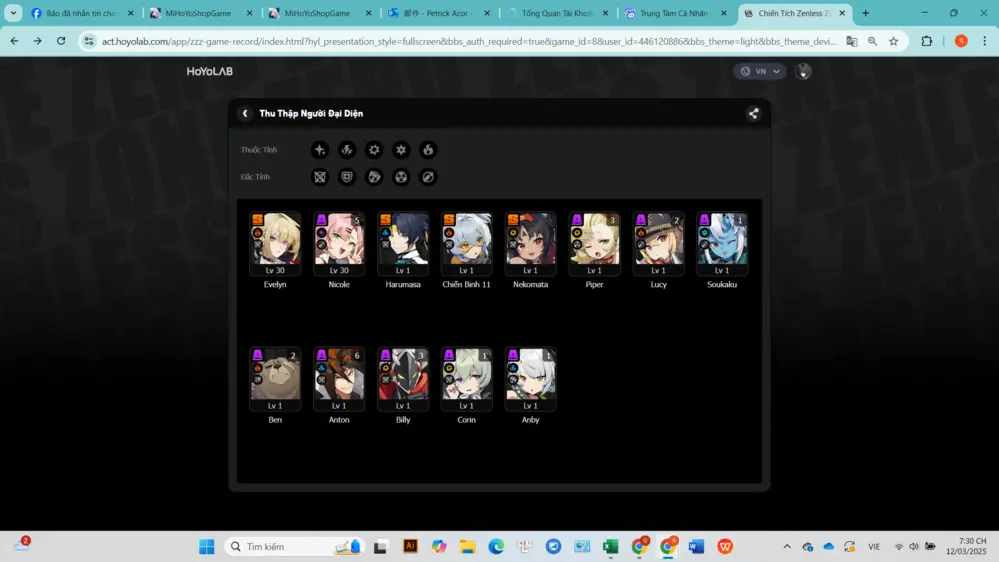
Task: Toggle the Attack crossed-swords specialty filter
Action: pyautogui.click(x=320, y=177)
